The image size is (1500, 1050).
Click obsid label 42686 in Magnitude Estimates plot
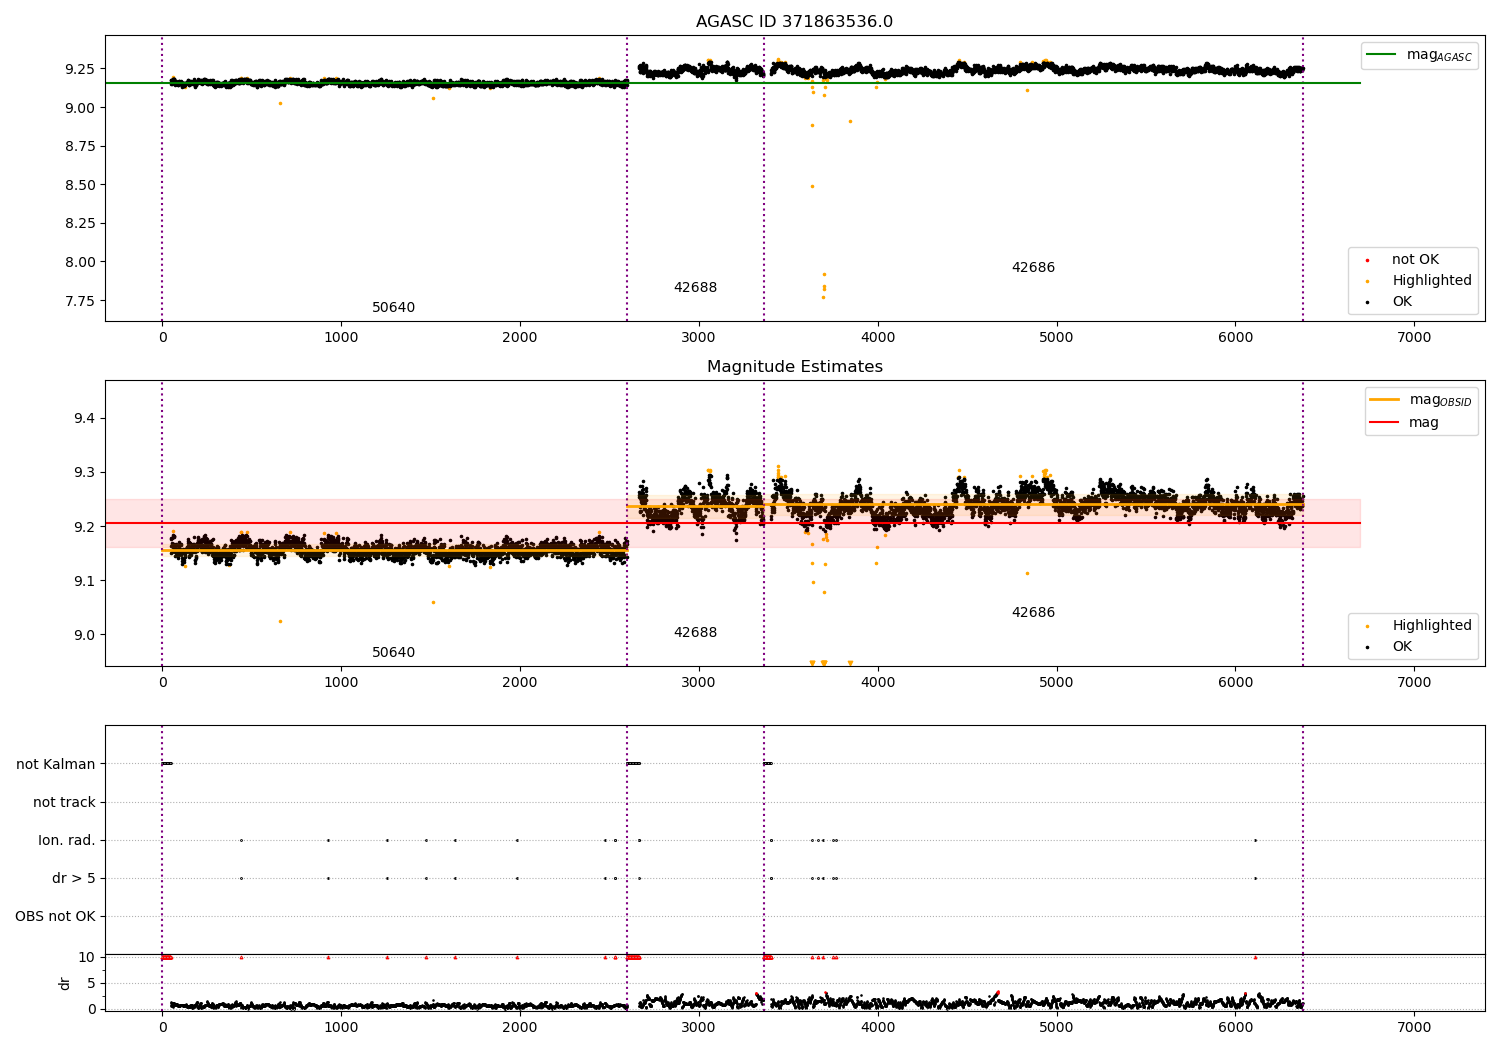(1033, 613)
